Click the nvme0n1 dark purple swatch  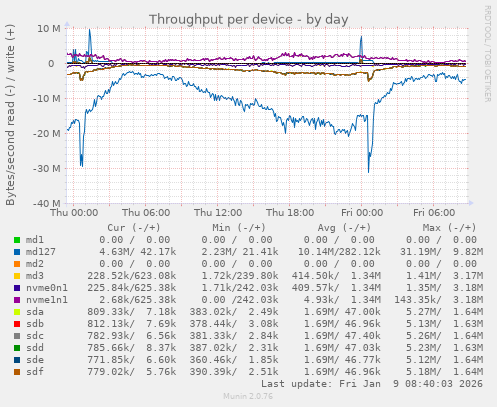click(17, 288)
